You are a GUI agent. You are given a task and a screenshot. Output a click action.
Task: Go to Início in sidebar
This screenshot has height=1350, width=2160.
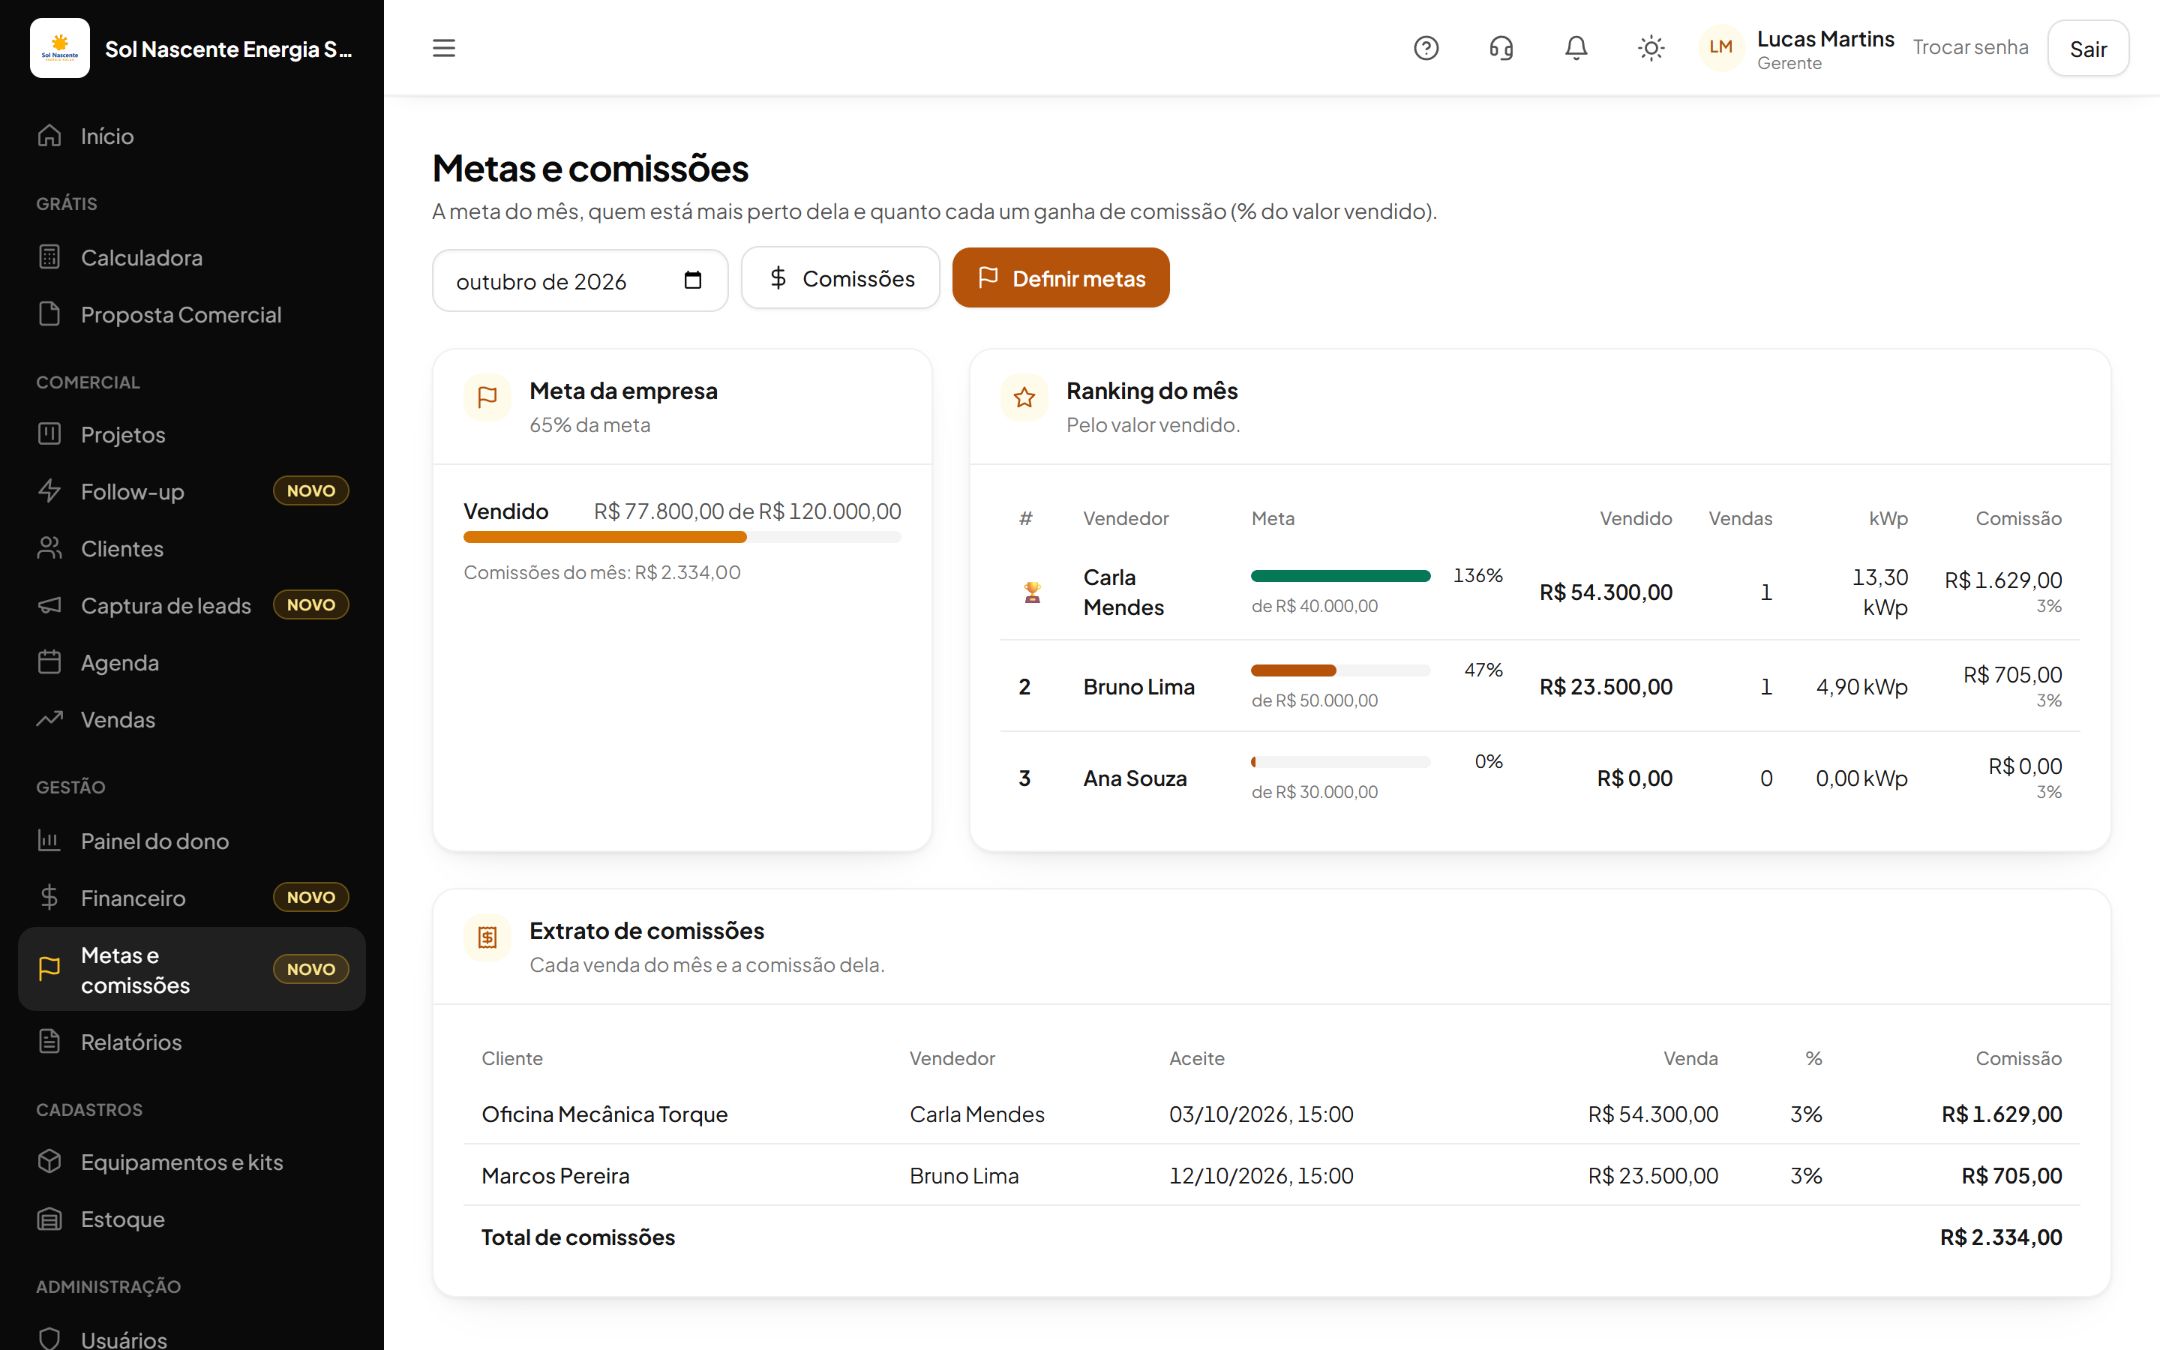coord(192,136)
